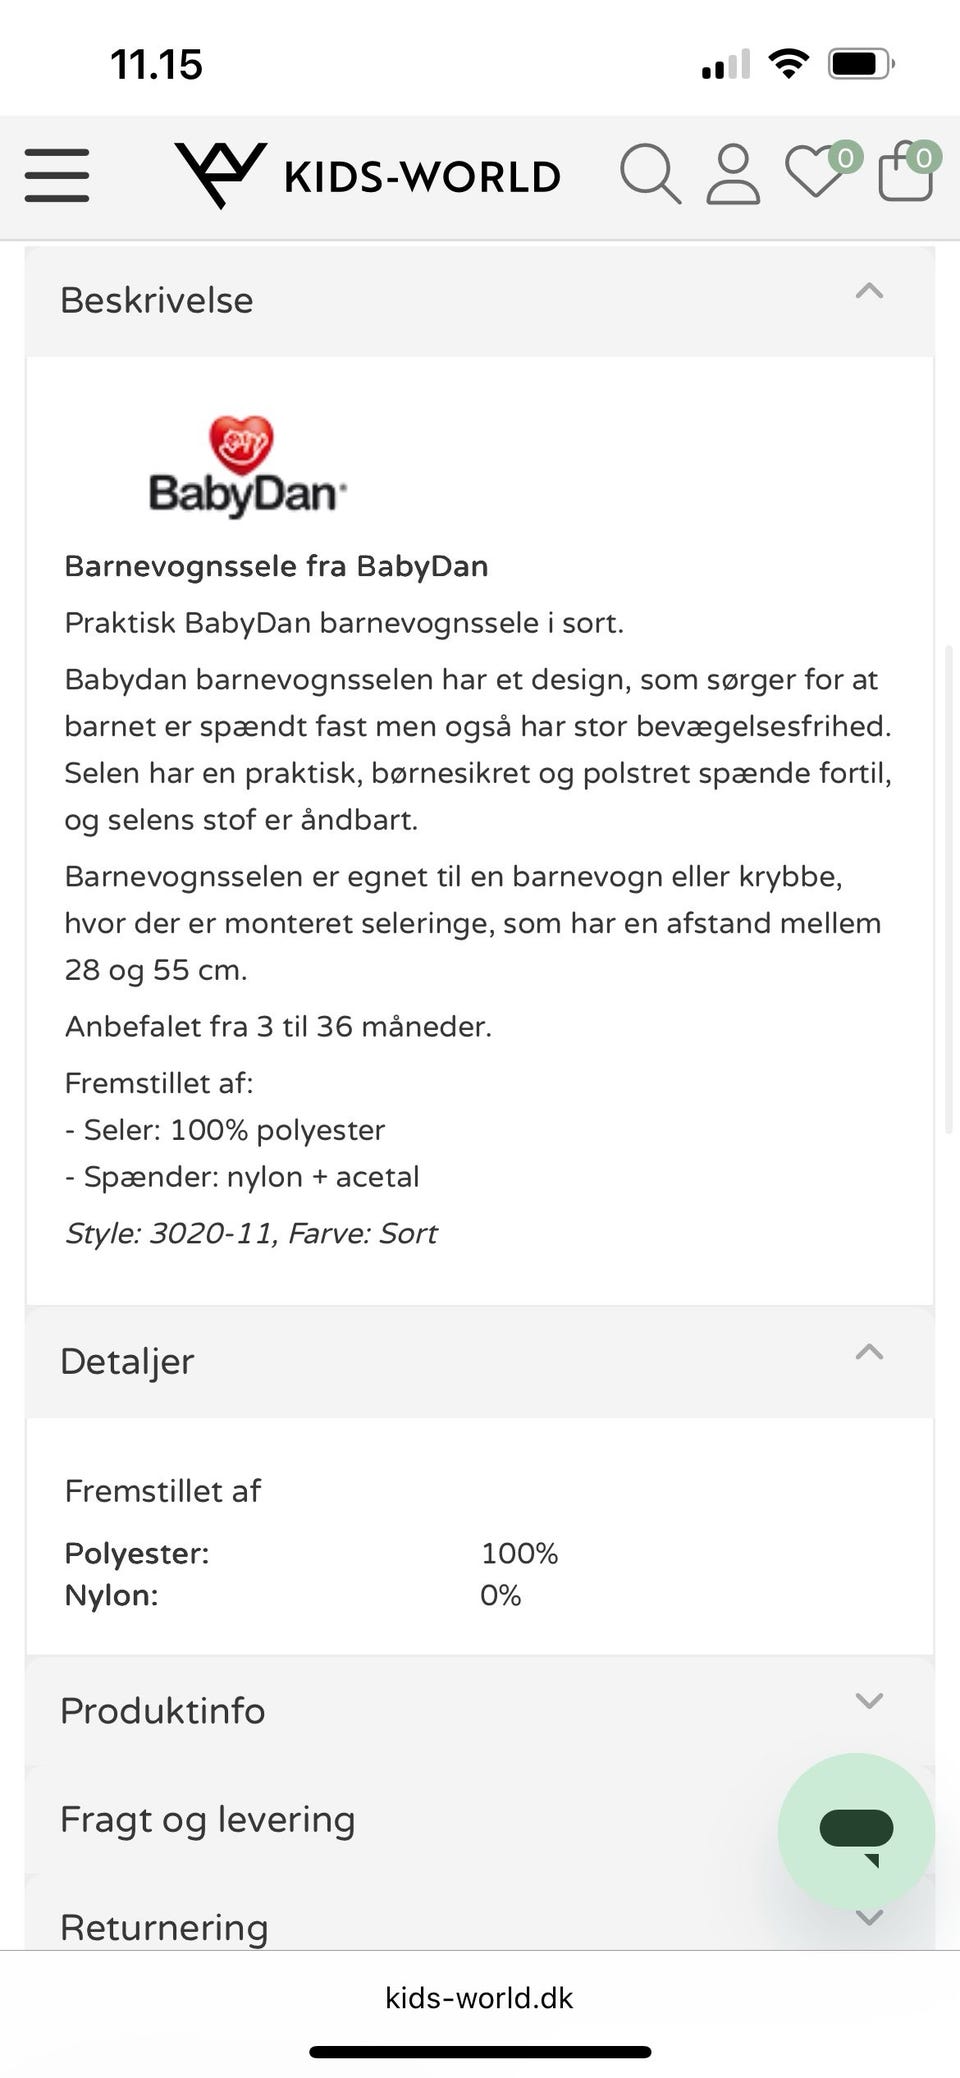This screenshot has height=2078, width=960.
Task: Click the Fragt og levering heading text
Action: point(207,1820)
